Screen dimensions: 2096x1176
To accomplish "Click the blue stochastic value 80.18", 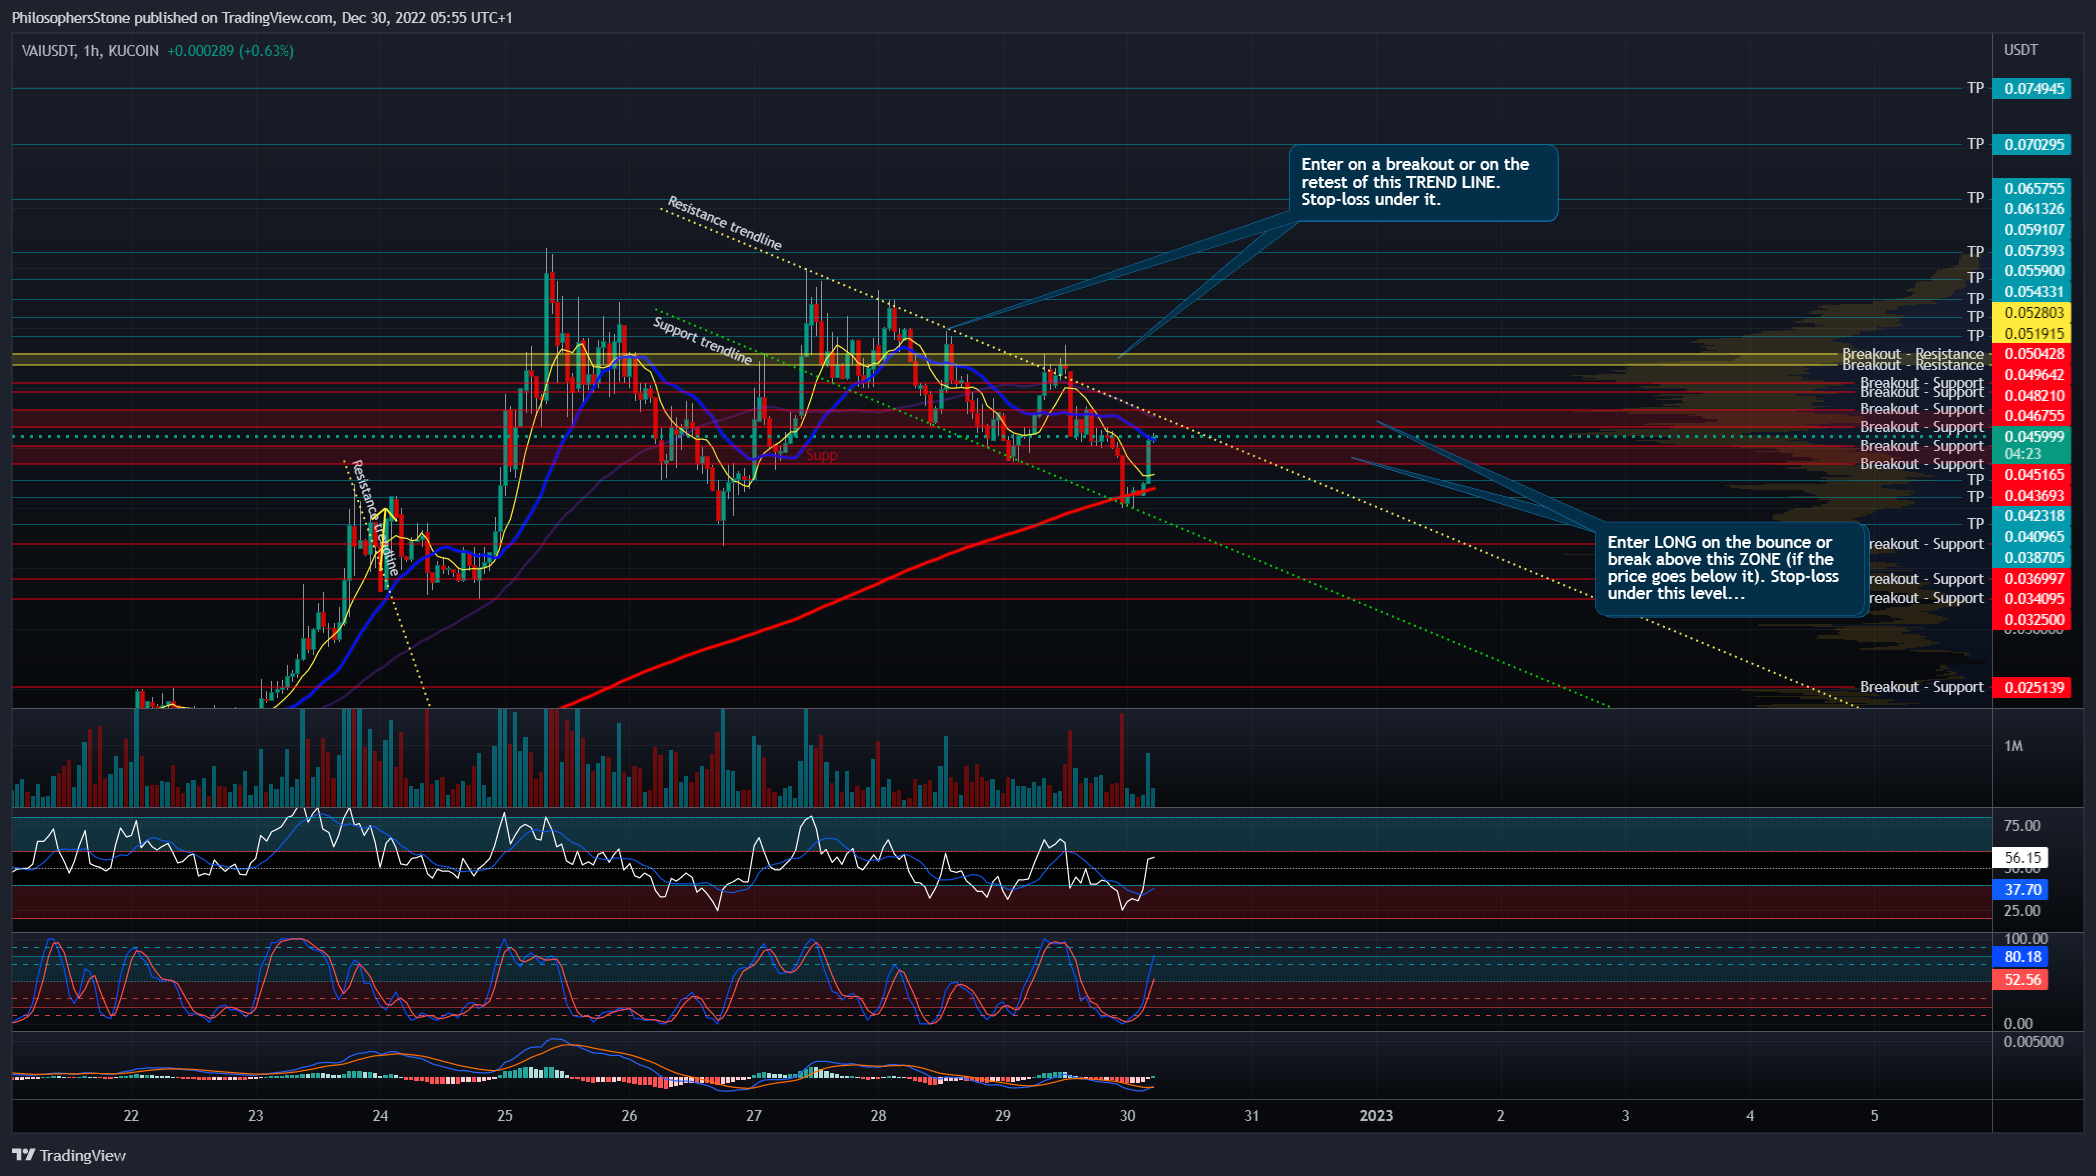I will pos(2021,957).
